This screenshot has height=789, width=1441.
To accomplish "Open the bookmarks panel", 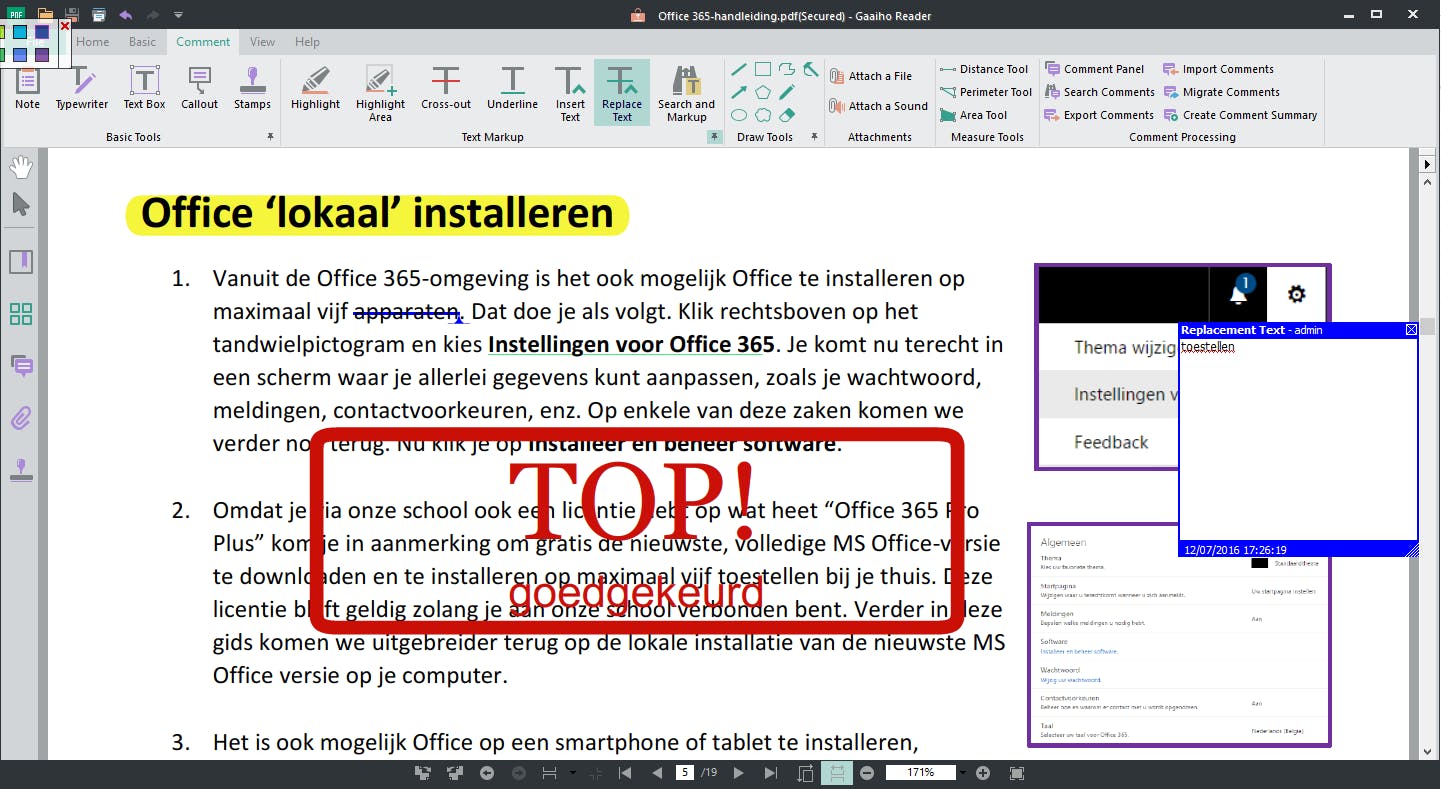I will pyautogui.click(x=21, y=263).
